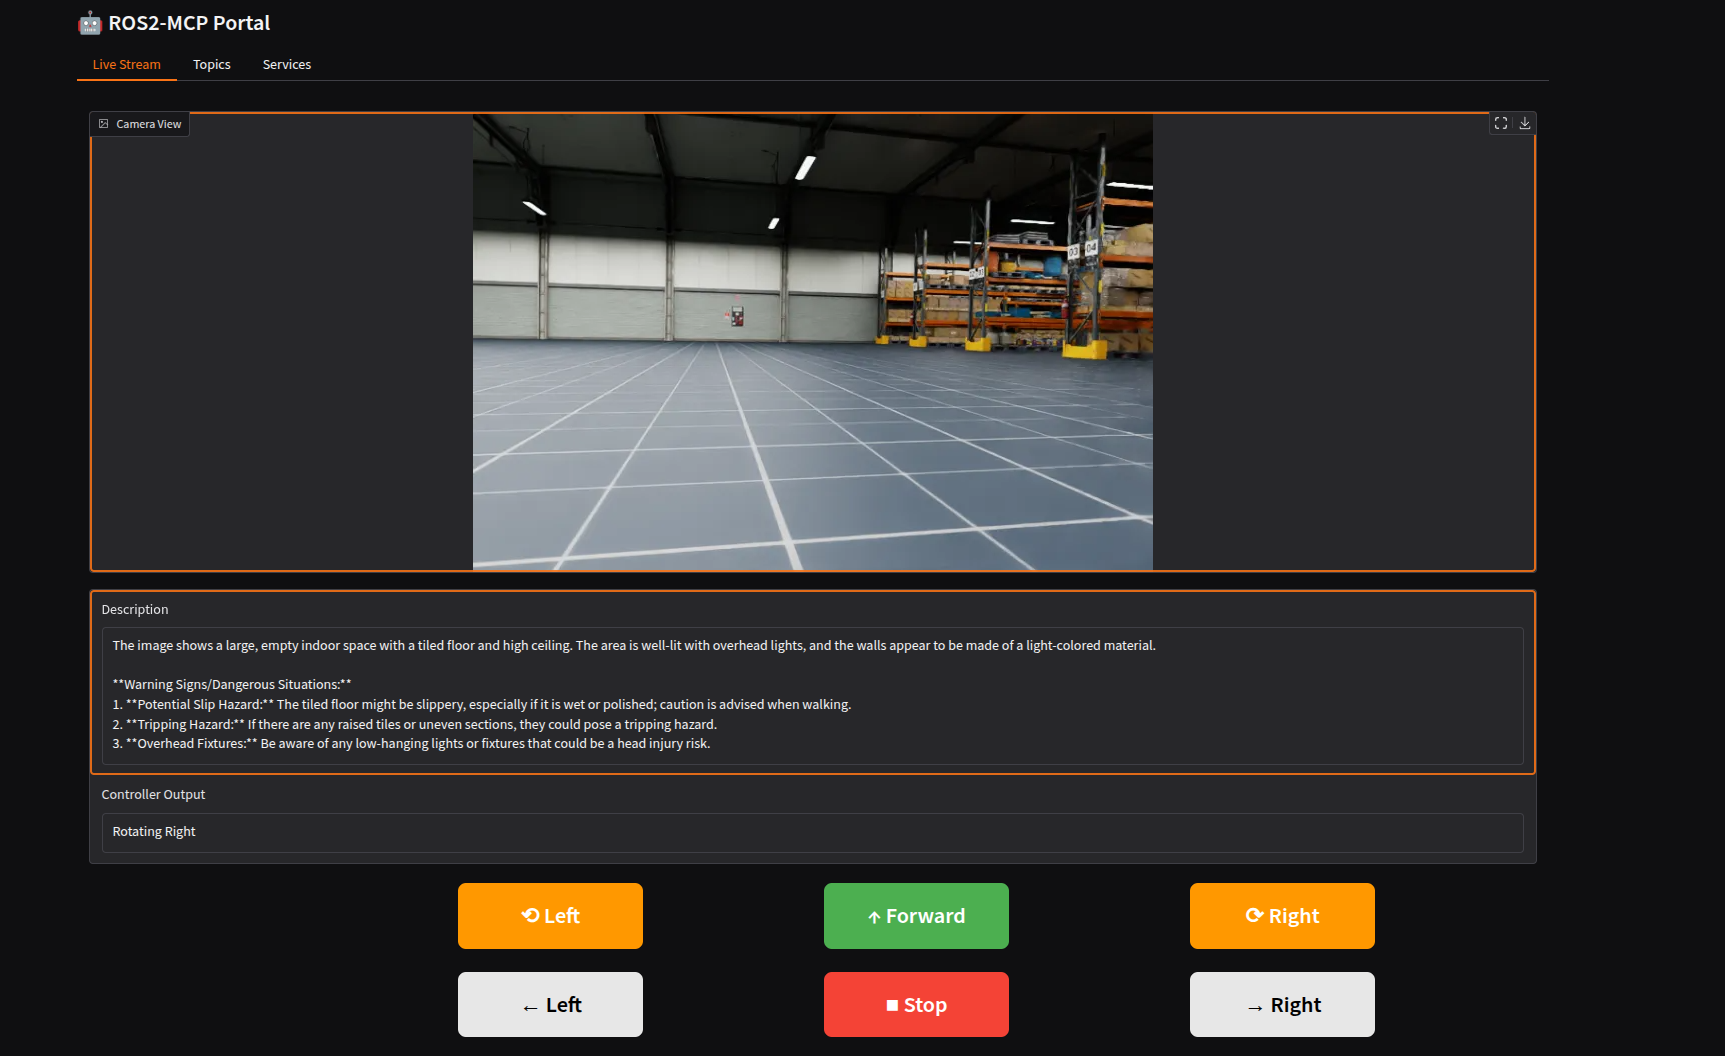Stop the robot
The width and height of the screenshot is (1725, 1056).
pyautogui.click(x=916, y=1005)
